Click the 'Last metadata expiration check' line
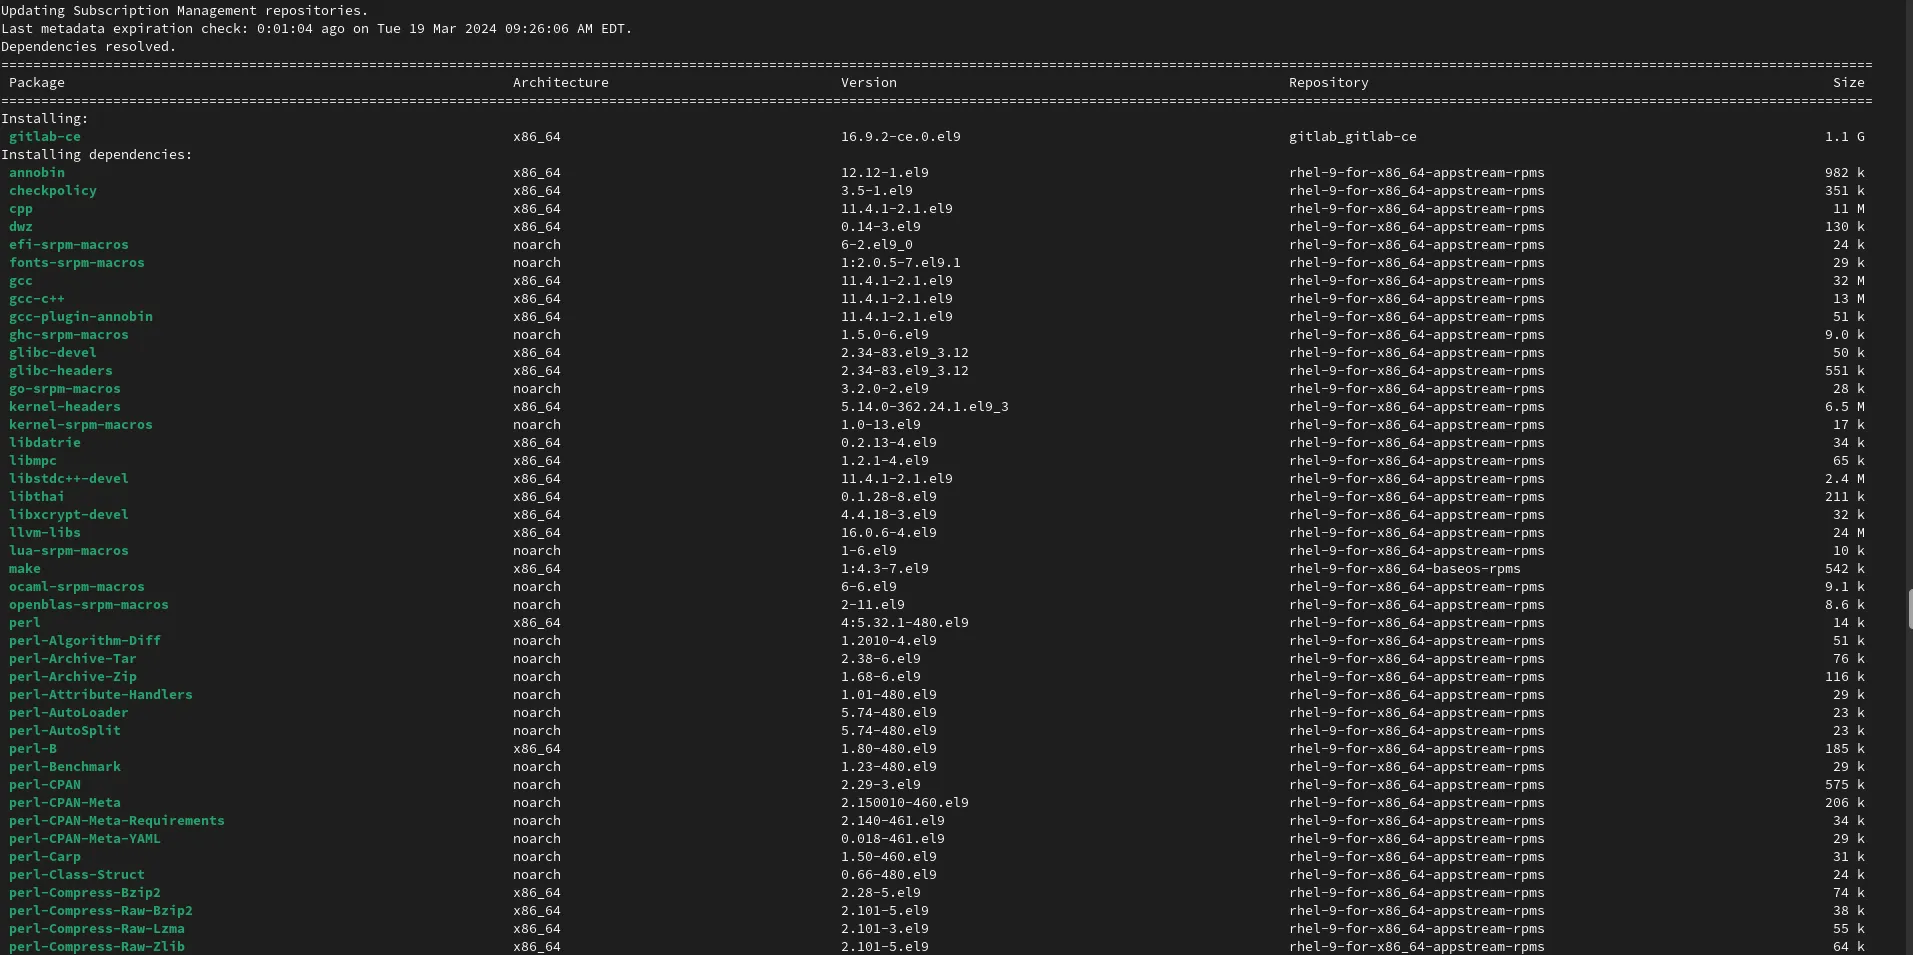1913x955 pixels. click(317, 29)
